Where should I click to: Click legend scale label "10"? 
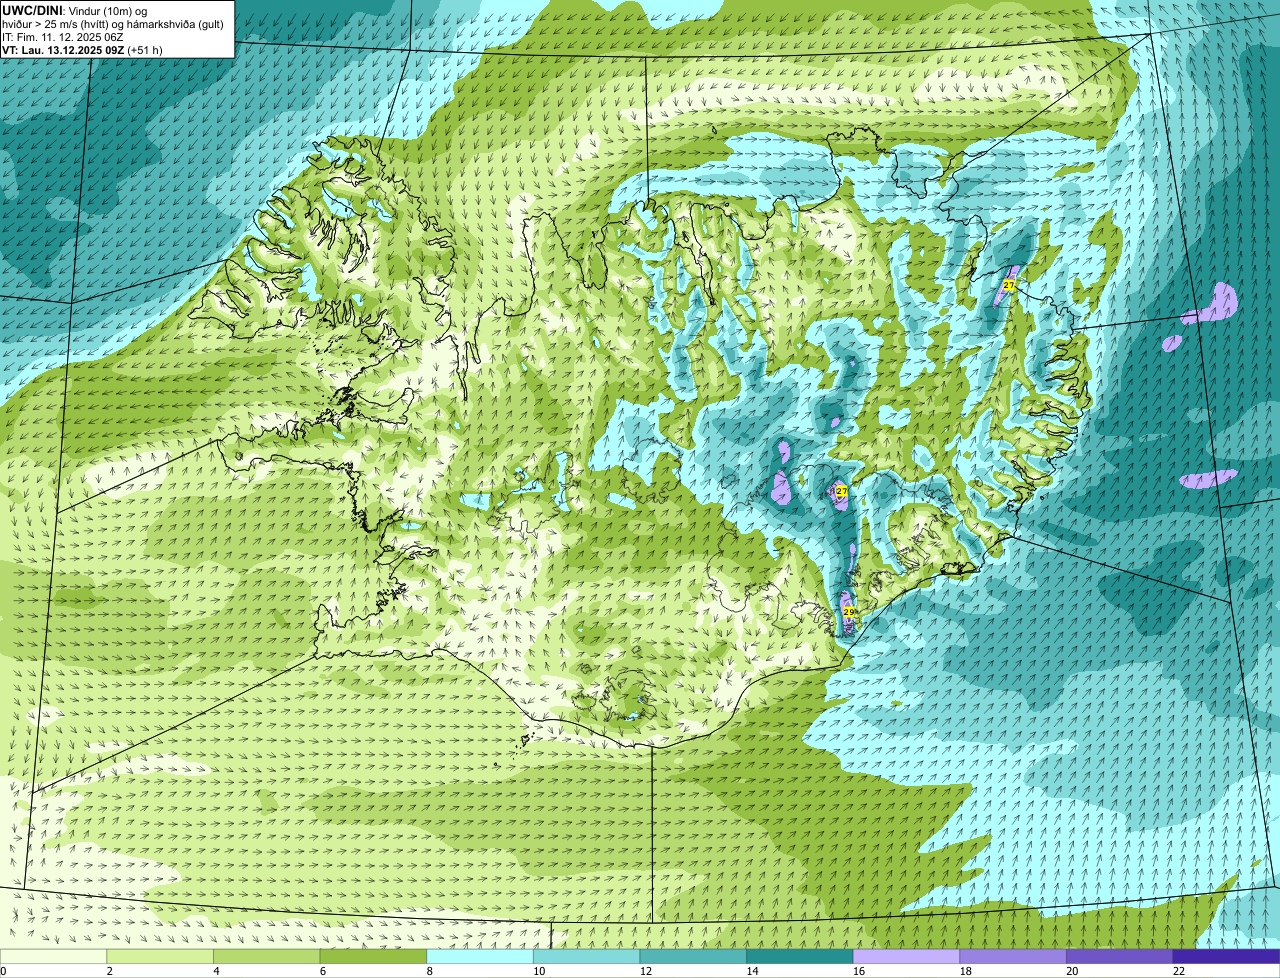[539, 971]
